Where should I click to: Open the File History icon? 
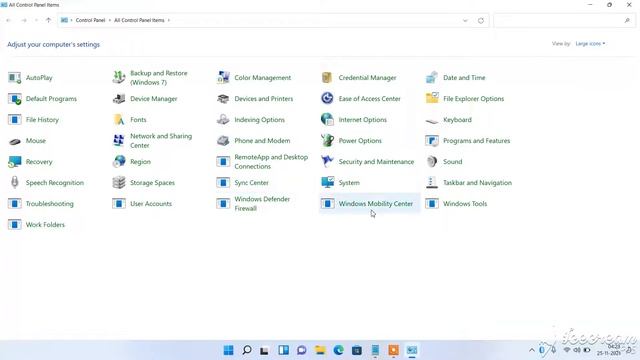tap(15, 120)
